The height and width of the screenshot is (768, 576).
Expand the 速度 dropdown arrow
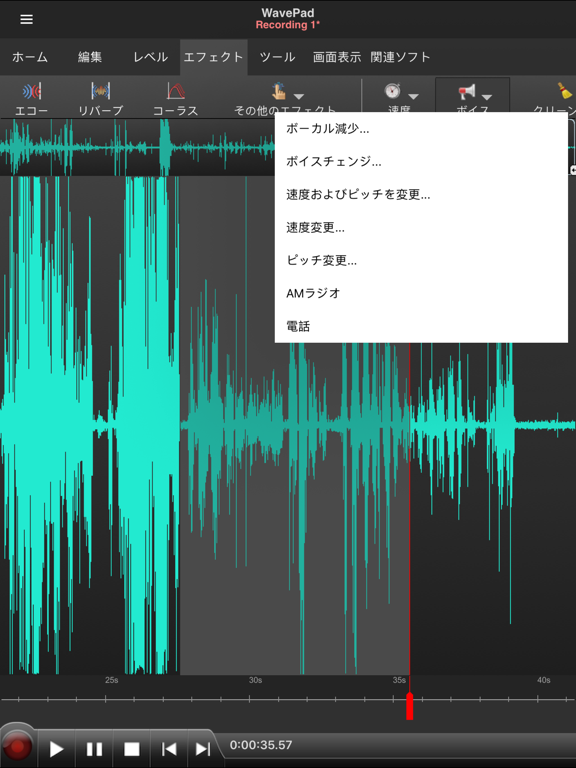click(413, 96)
